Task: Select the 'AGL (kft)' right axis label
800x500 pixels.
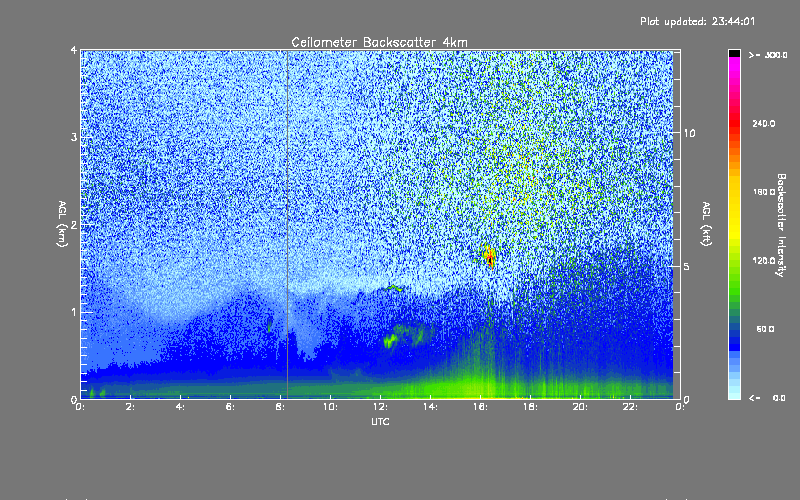Action: point(706,224)
